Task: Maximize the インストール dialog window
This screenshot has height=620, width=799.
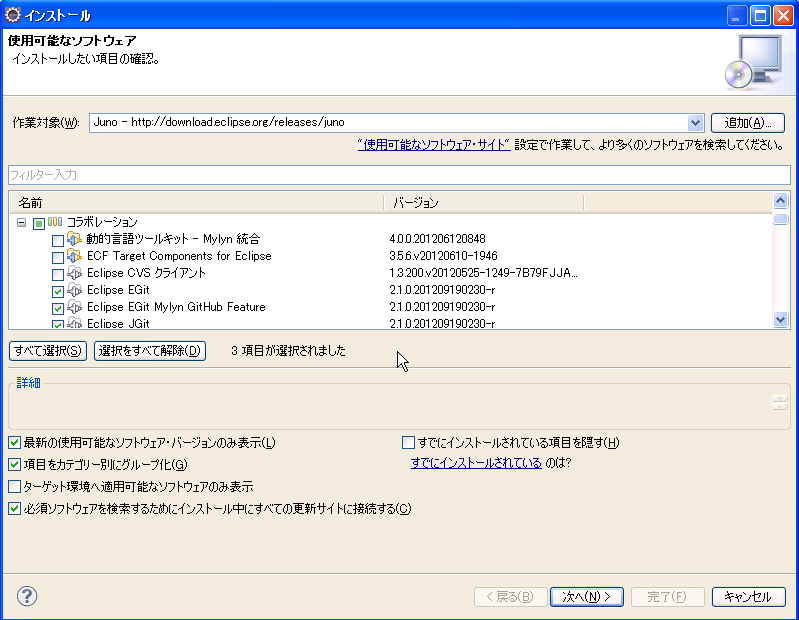Action: (x=760, y=16)
